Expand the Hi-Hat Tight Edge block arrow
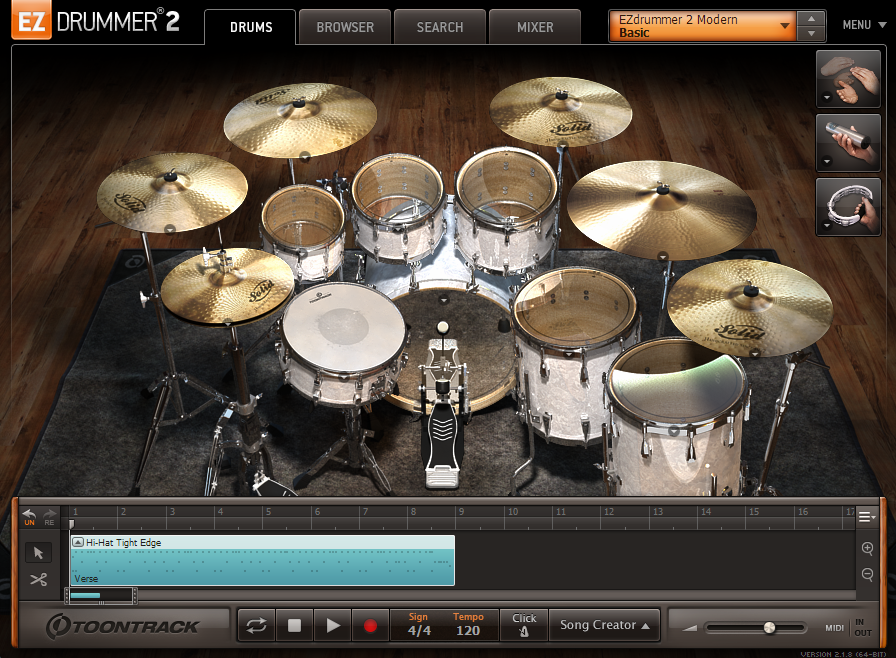896x658 pixels. (78, 542)
